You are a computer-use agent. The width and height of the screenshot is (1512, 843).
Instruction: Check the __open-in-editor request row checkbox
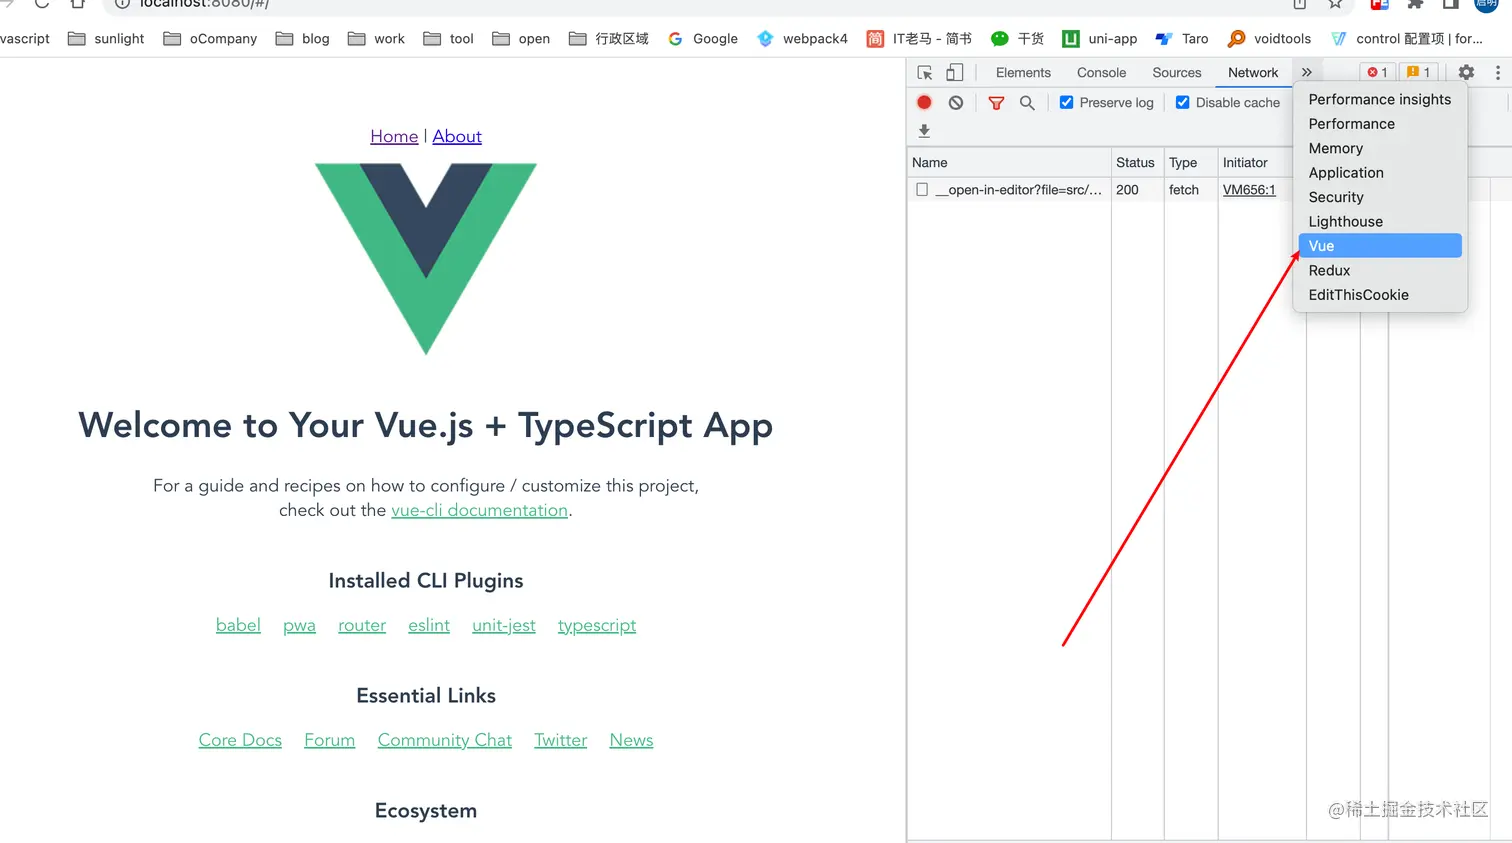point(922,189)
